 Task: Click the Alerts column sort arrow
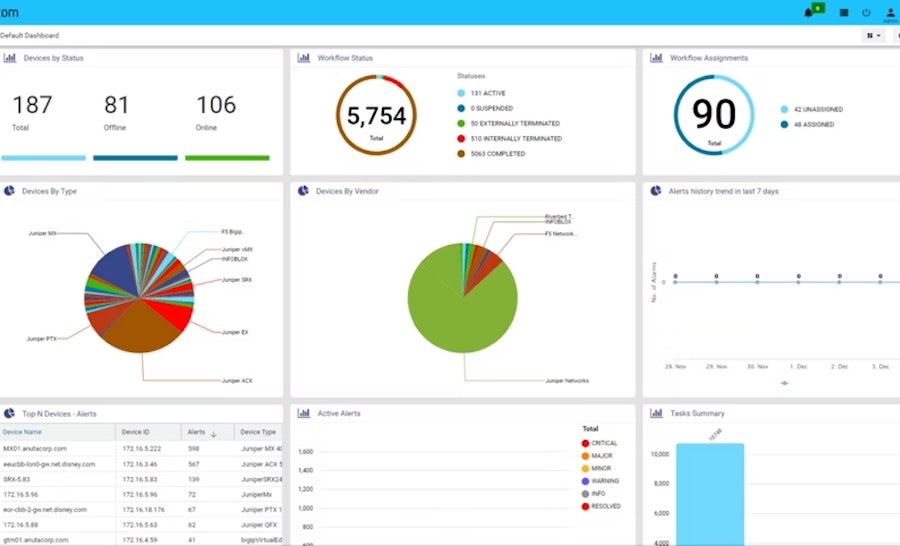click(x=213, y=433)
